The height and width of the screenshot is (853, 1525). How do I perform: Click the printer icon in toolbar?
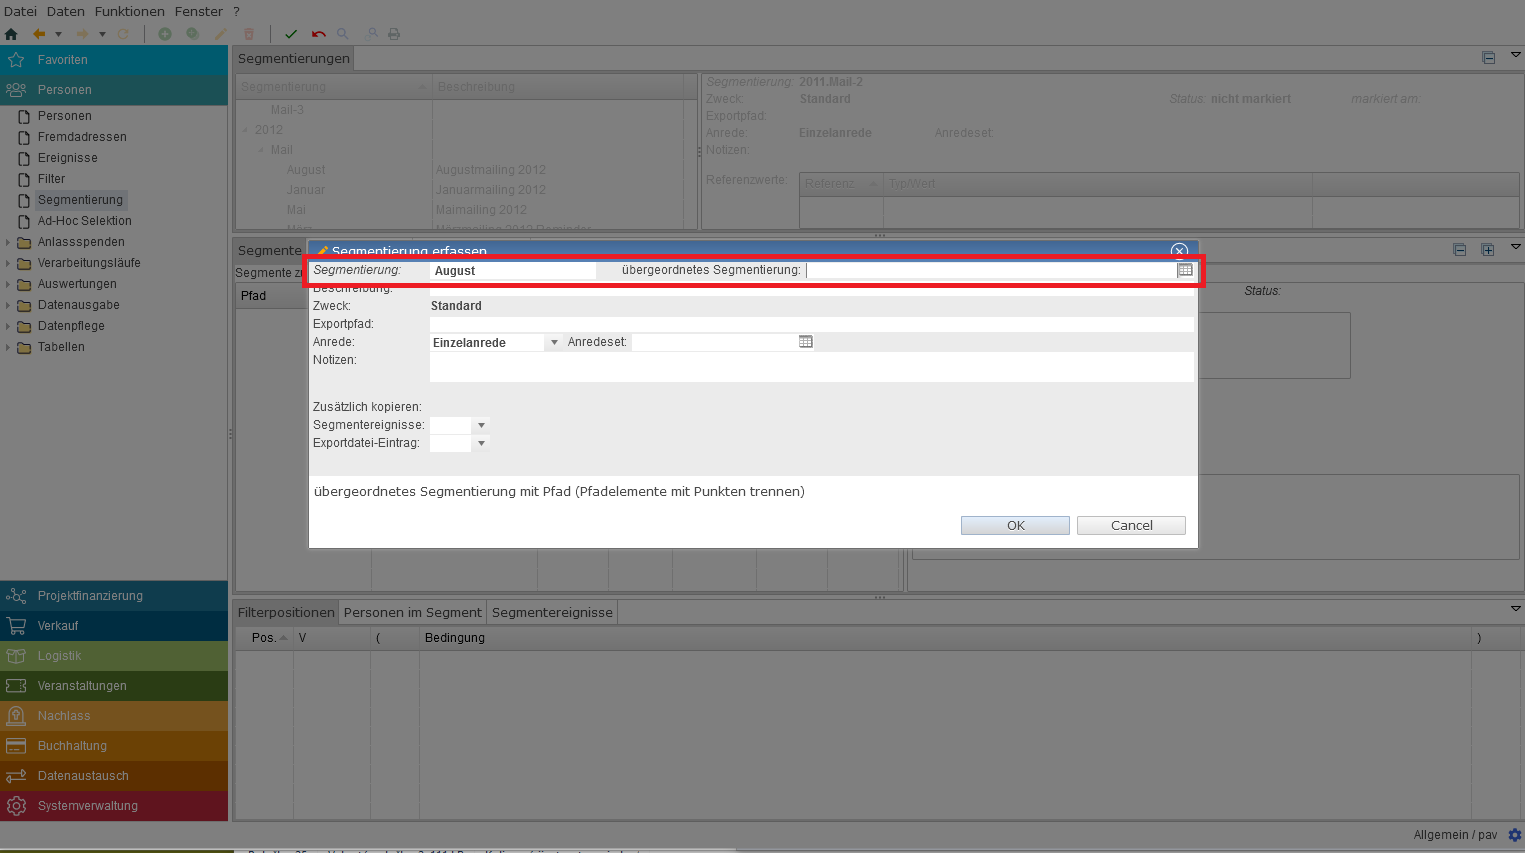click(x=394, y=34)
